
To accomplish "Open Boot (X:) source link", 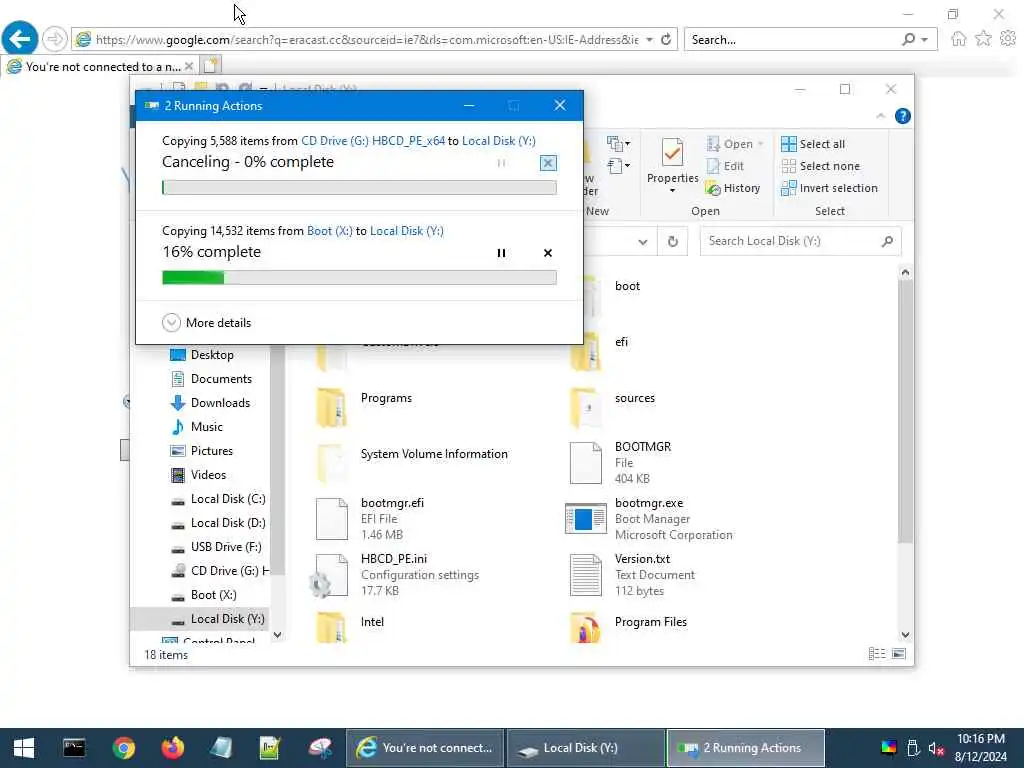I will [x=329, y=231].
